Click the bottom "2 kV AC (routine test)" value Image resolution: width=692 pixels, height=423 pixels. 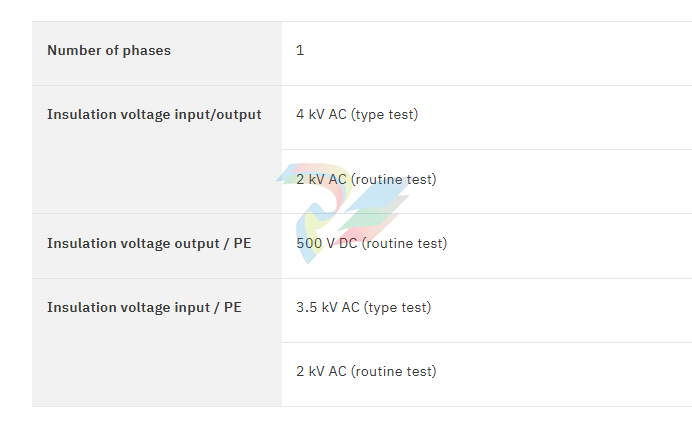[366, 371]
